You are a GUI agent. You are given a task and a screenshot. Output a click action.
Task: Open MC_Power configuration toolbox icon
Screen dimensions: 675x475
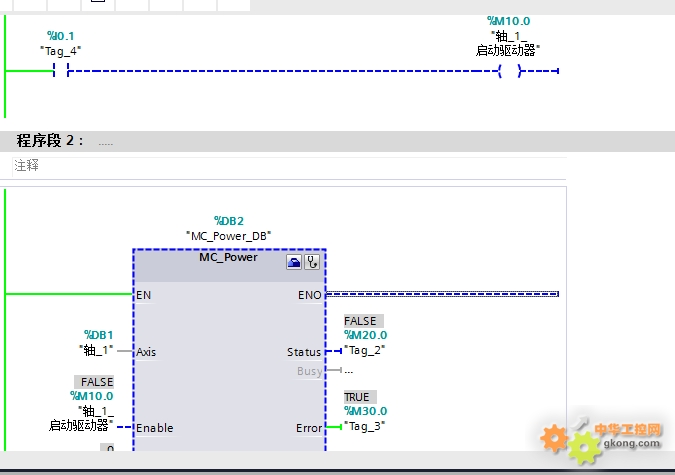point(294,262)
